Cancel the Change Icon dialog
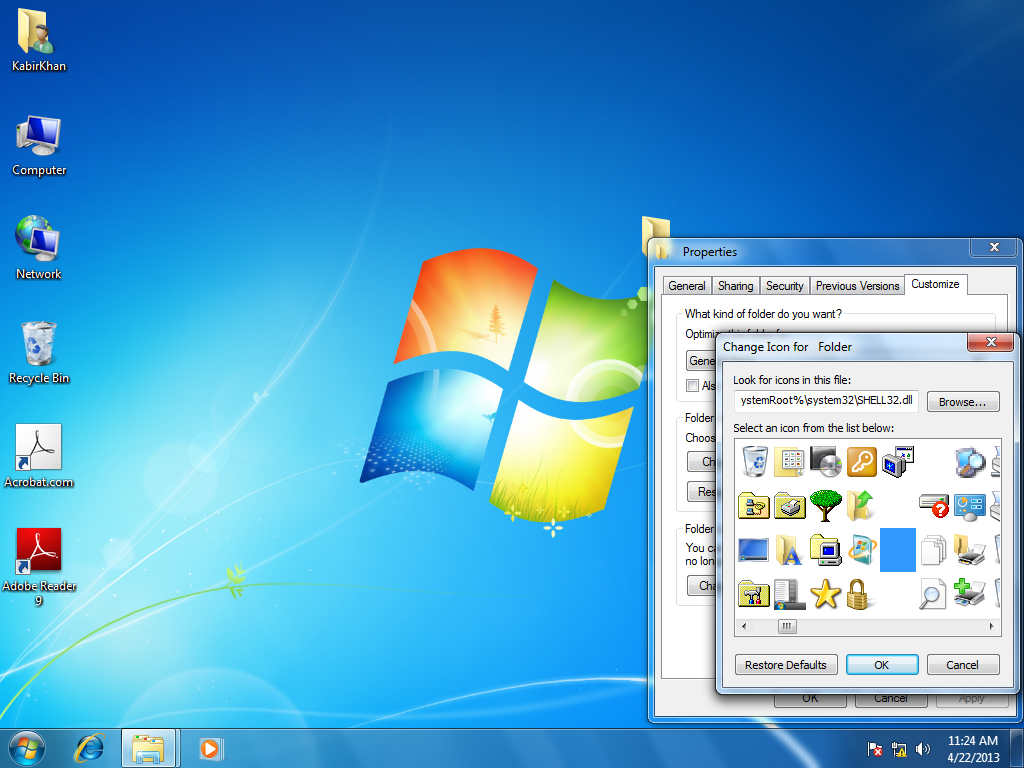Viewport: 1024px width, 768px height. (x=963, y=665)
